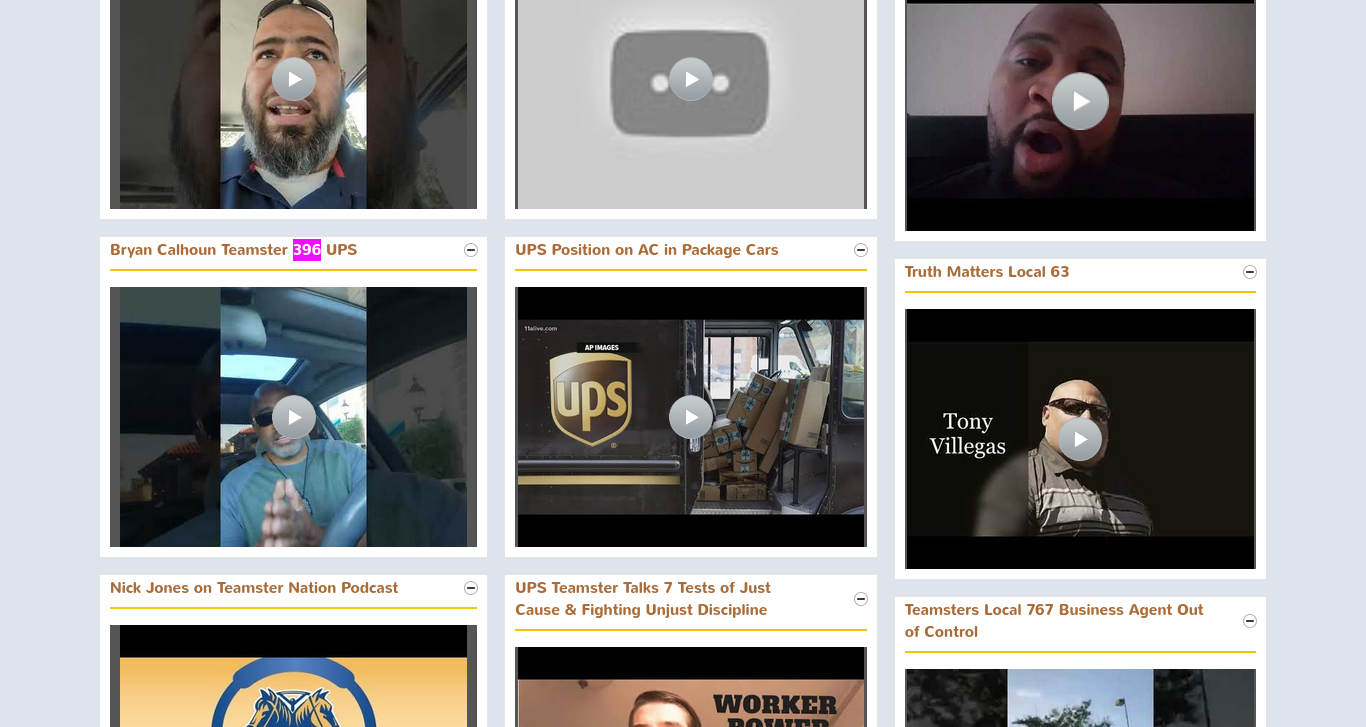Screen dimensions: 1366x727
Task: Click the highlighted 396 in Bryan Calhoun title
Action: click(x=307, y=250)
